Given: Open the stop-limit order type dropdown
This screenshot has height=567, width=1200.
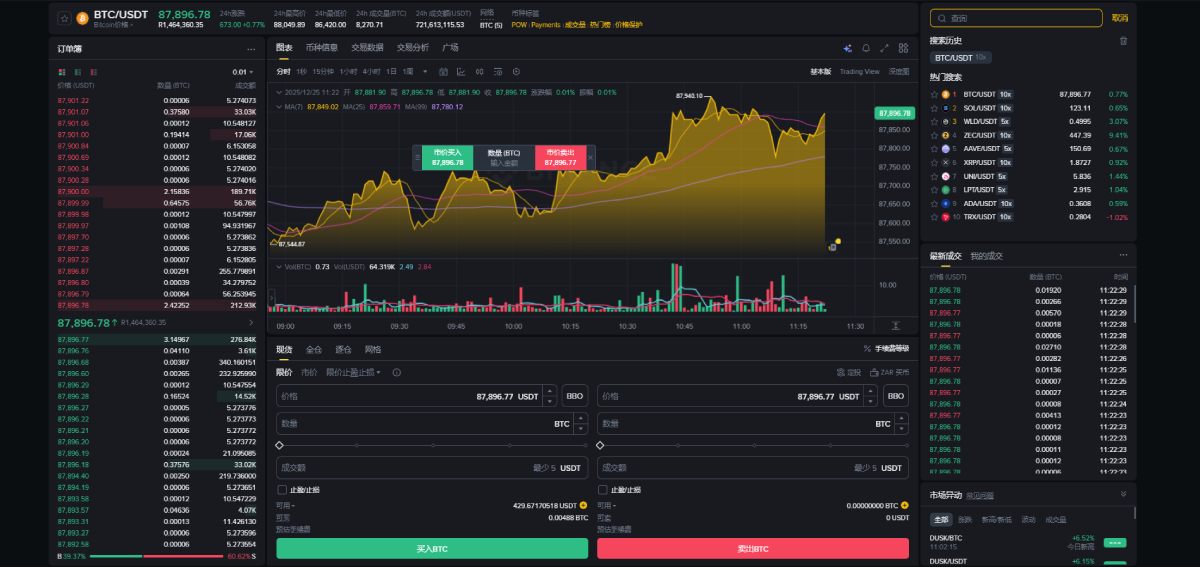Looking at the screenshot, I should tap(353, 372).
